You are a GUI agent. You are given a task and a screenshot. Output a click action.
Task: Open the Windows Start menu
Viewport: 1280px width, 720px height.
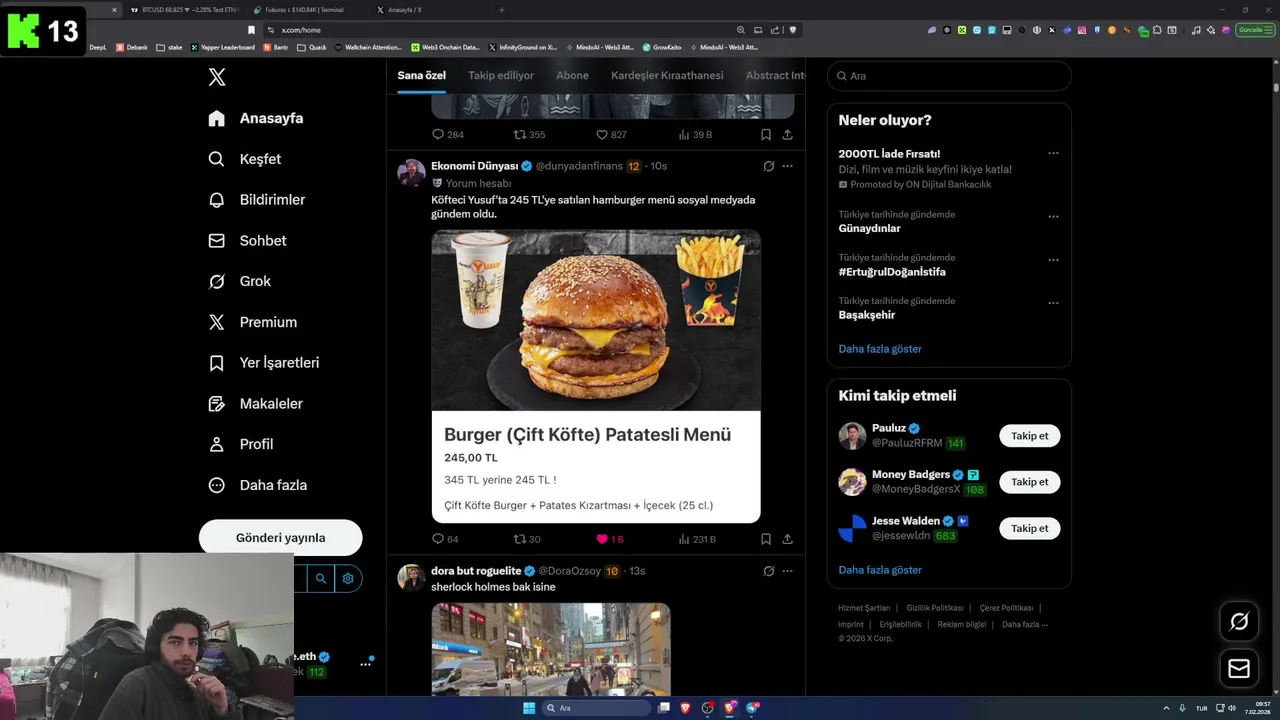coord(529,708)
